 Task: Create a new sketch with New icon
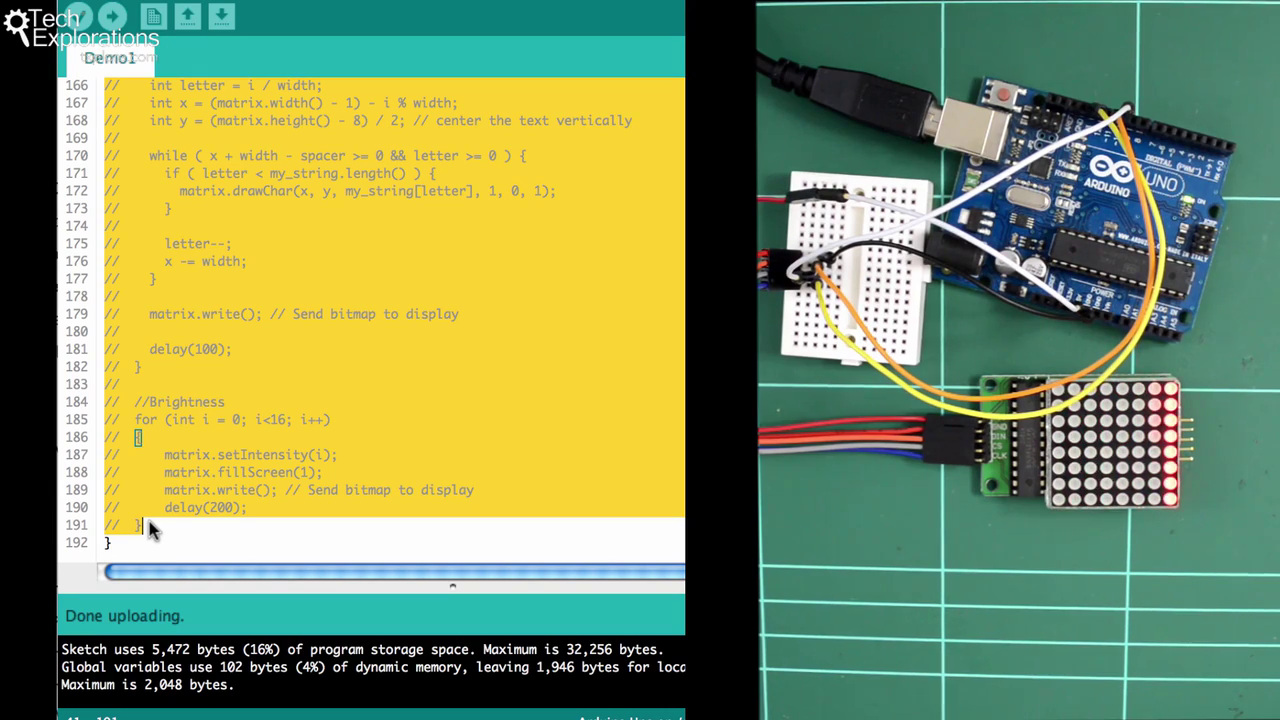(x=153, y=15)
